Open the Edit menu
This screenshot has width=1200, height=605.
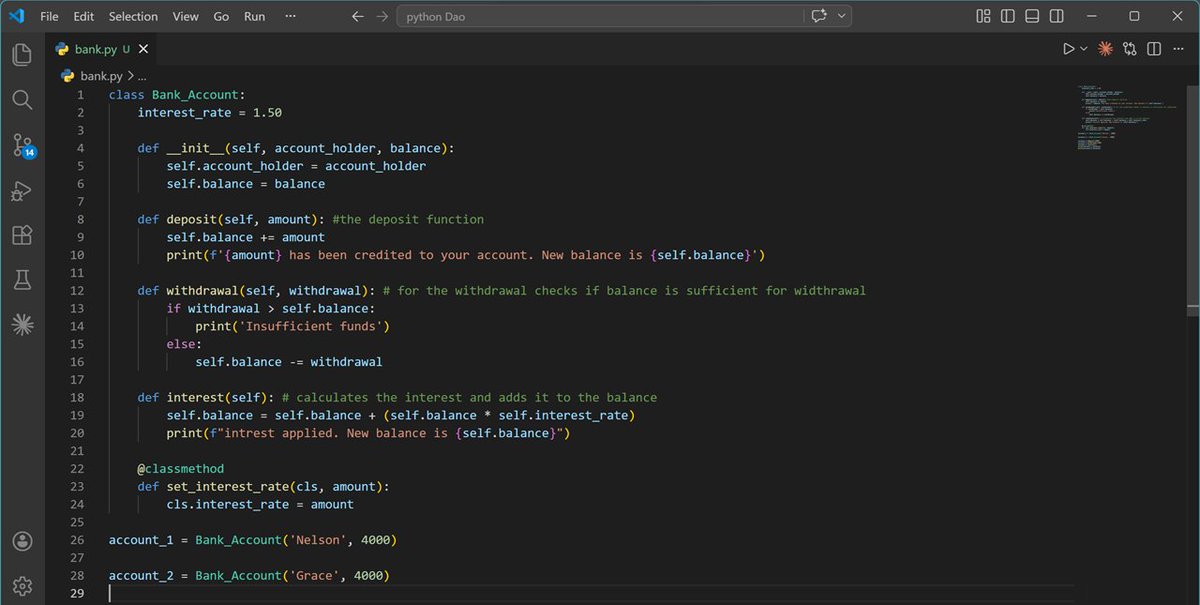(x=84, y=16)
